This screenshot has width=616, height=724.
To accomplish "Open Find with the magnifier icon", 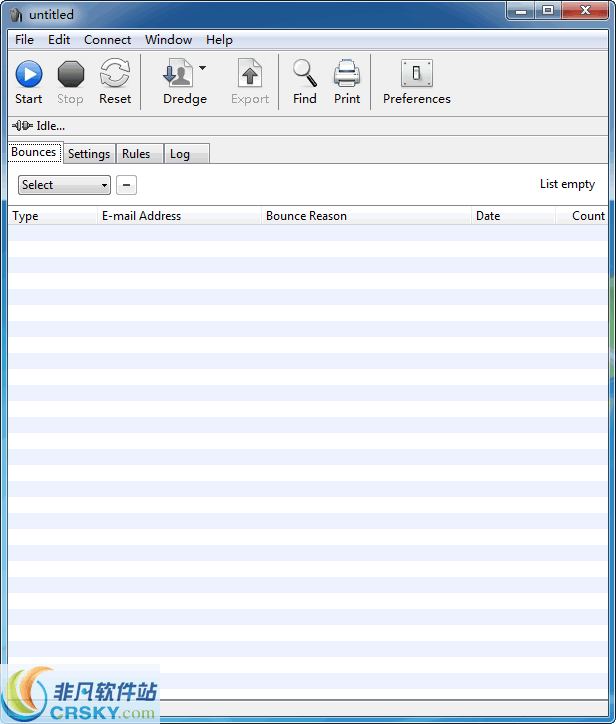I will [x=305, y=73].
